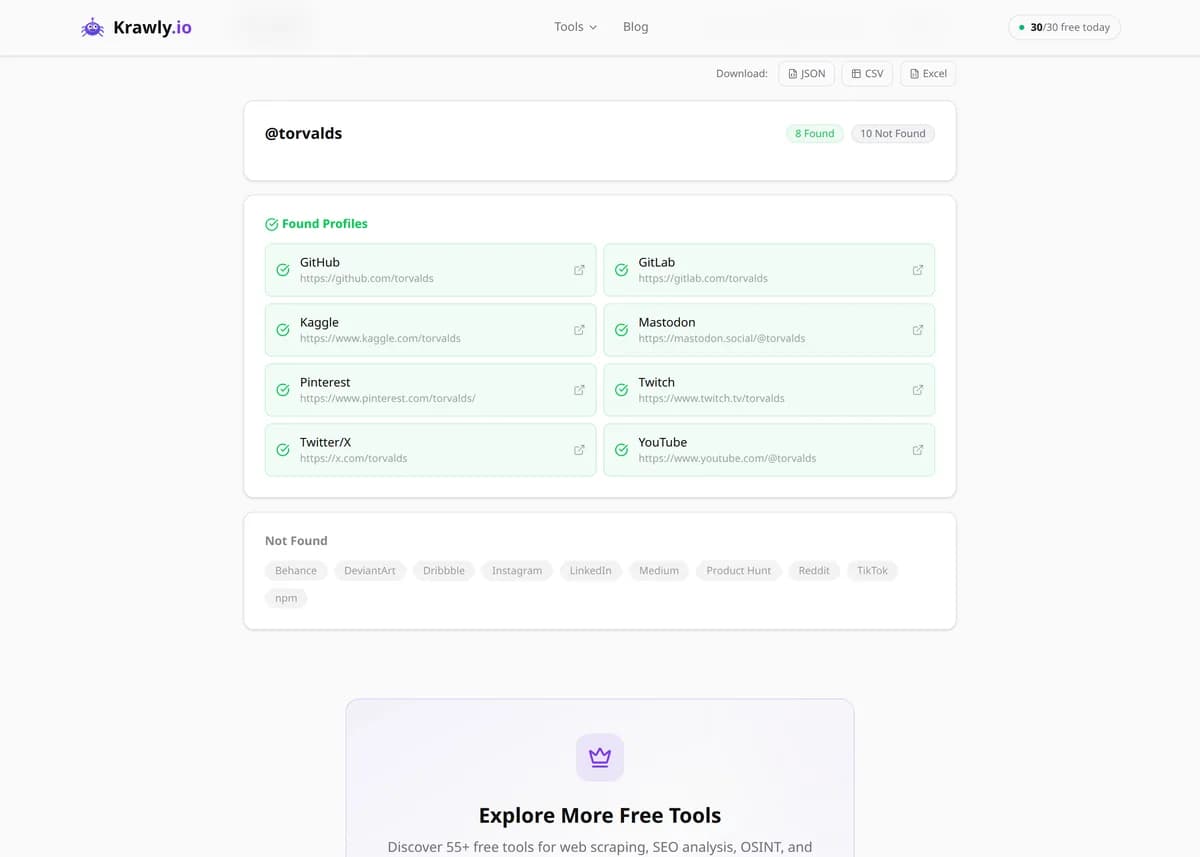Image resolution: width=1200 pixels, height=857 pixels.
Task: Open the mastodon.social/@torvalds URL
Action: 722,338
